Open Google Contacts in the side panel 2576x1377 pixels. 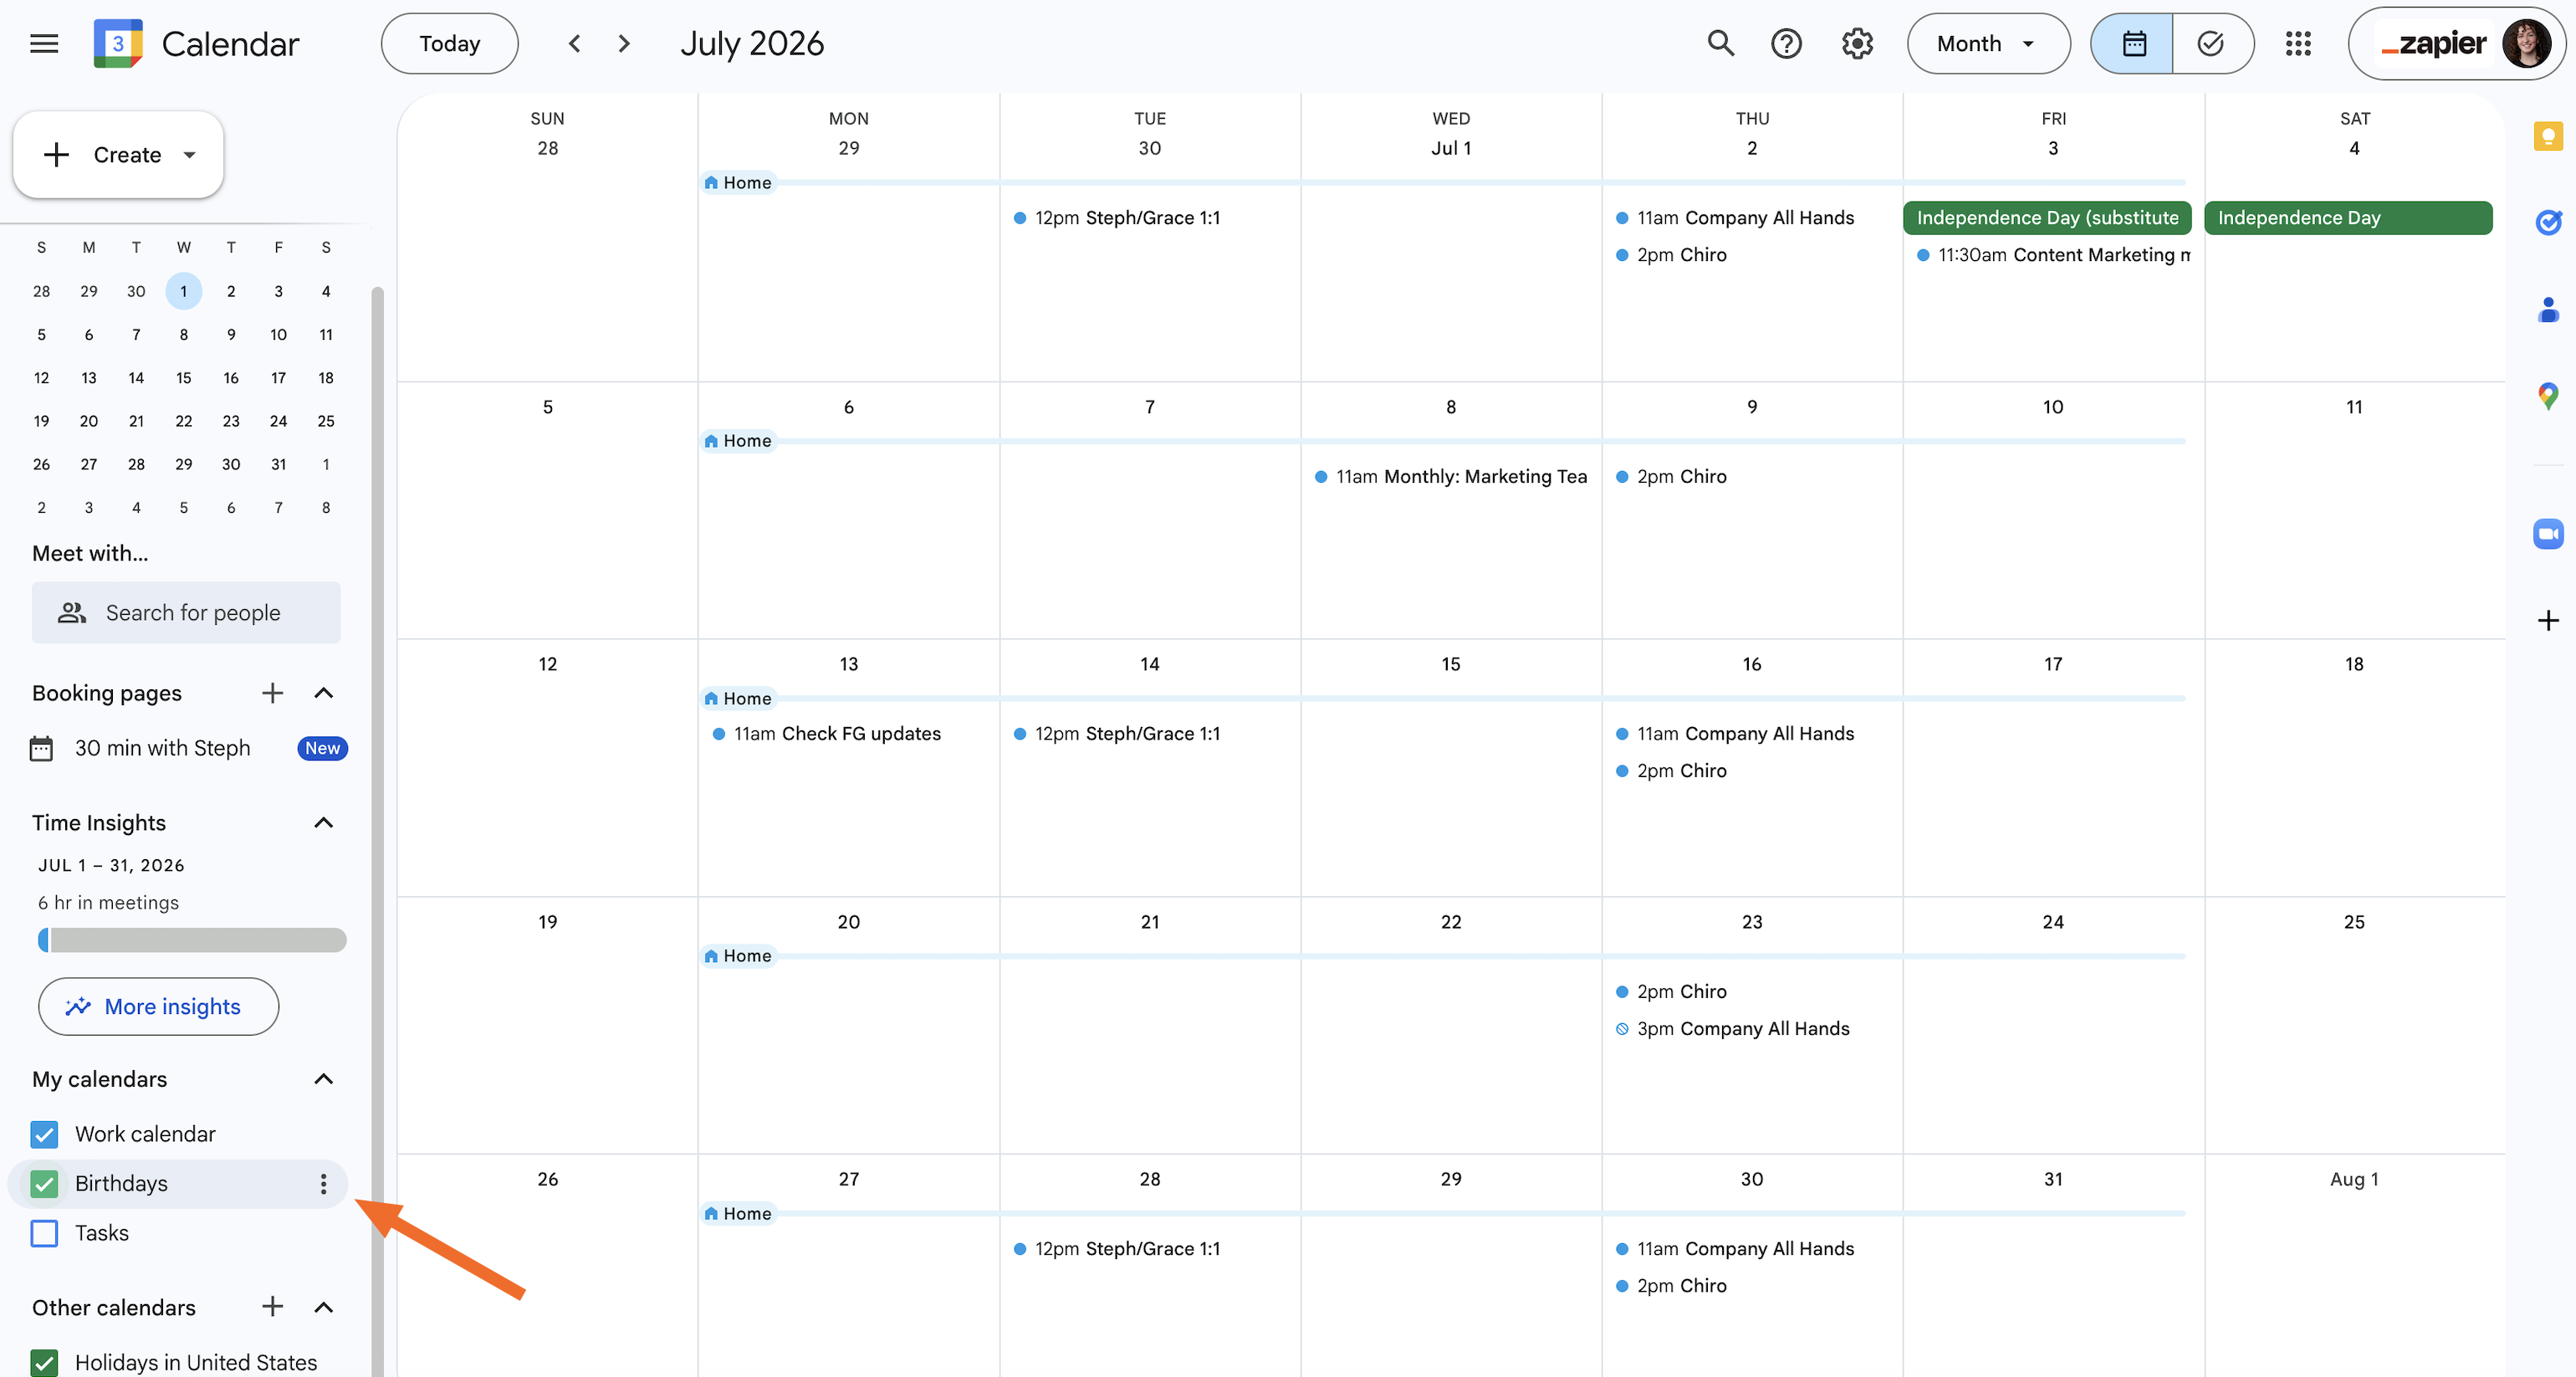click(x=2548, y=310)
